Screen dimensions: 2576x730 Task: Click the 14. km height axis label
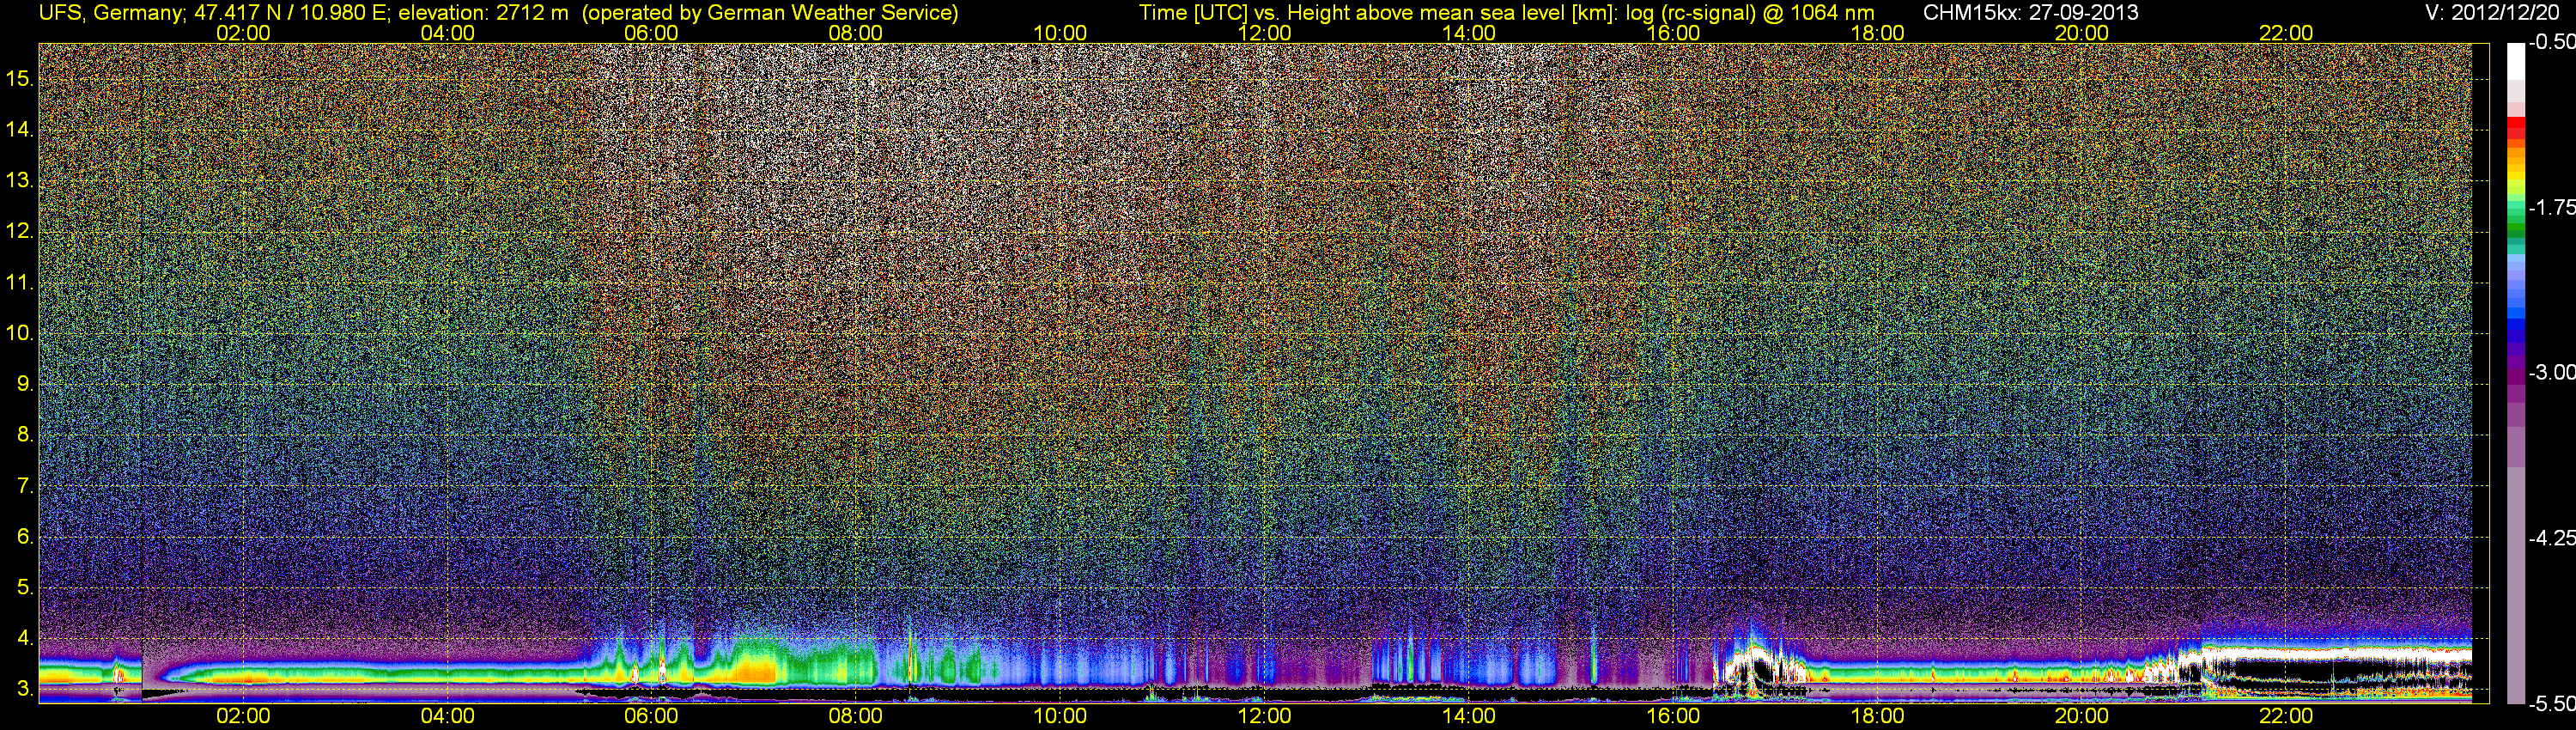pos(20,129)
